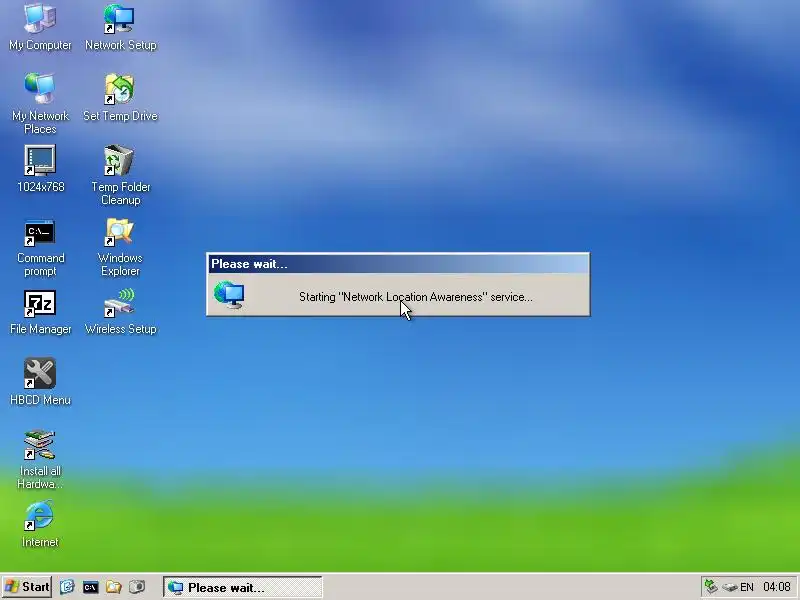Click the network icon in Please wait dialog
The width and height of the screenshot is (800, 600).
pos(229,295)
